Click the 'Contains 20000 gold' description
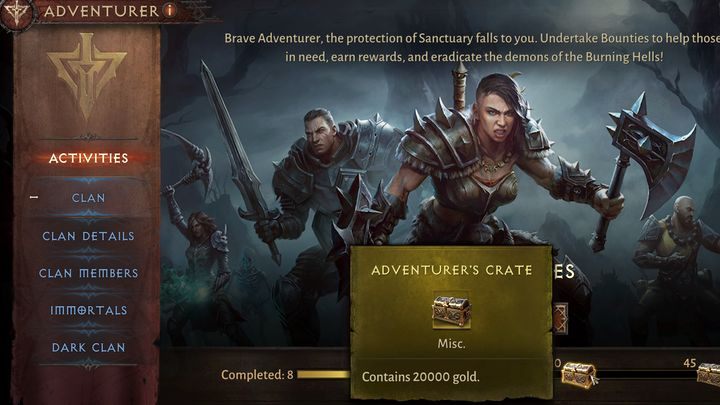The height and width of the screenshot is (405, 720). click(420, 377)
